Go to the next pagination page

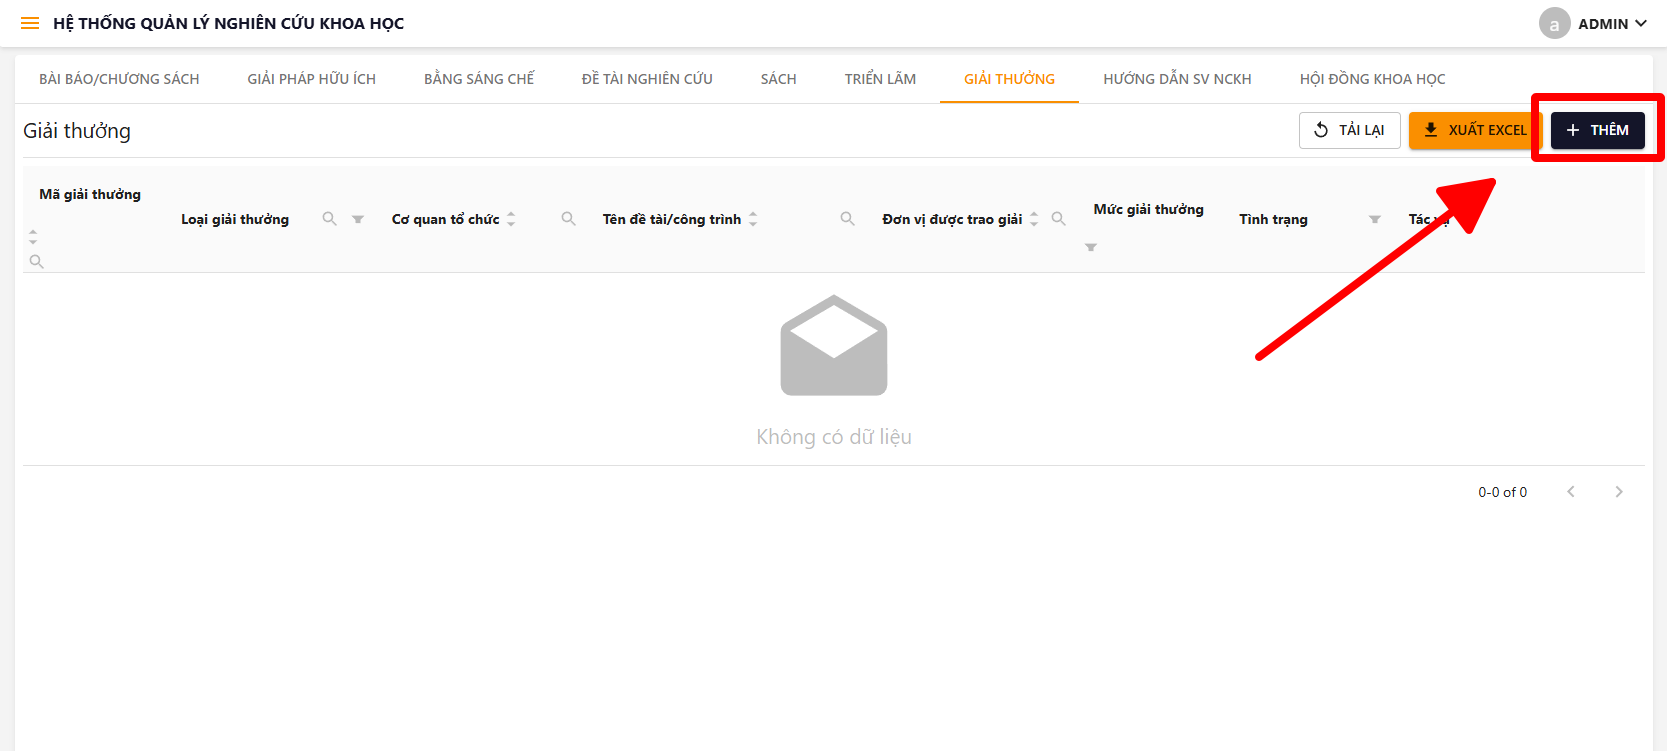point(1618,492)
